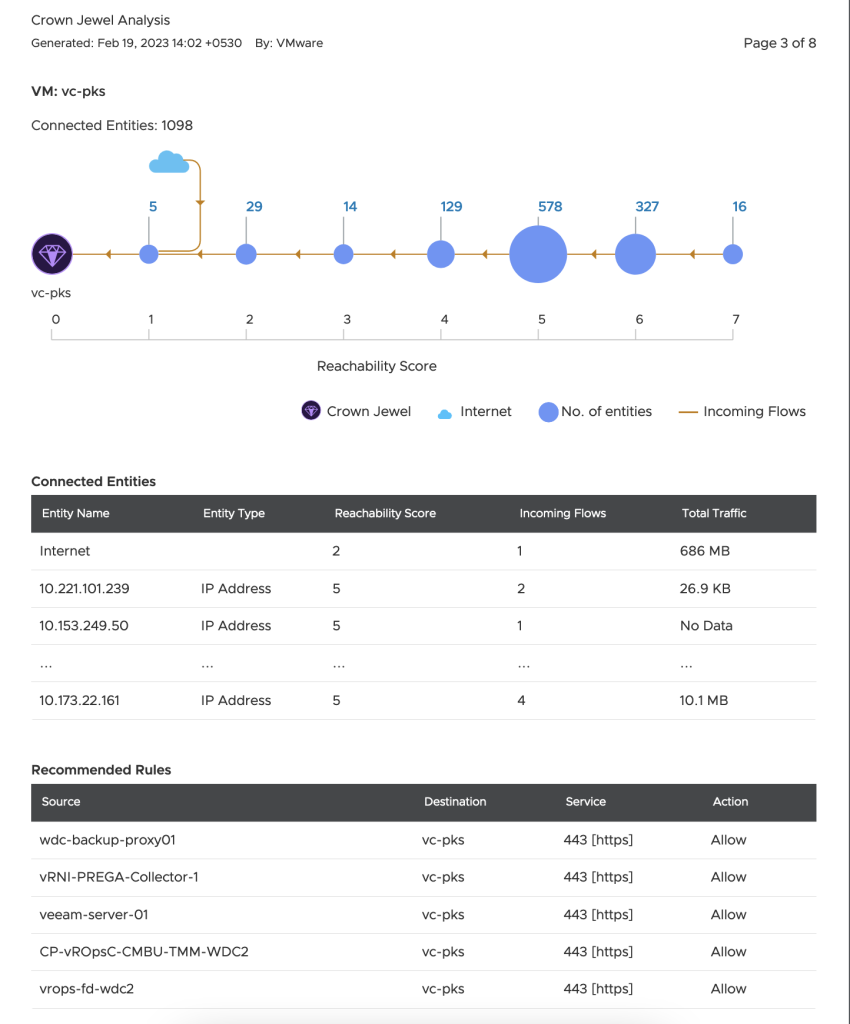Image resolution: width=850 pixels, height=1024 pixels.
Task: Select the largest bubble with 578 entities
Action: click(x=538, y=254)
